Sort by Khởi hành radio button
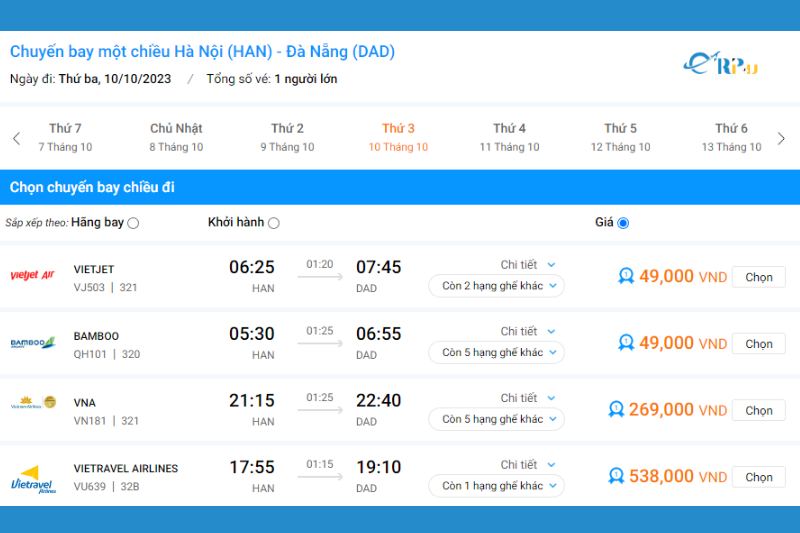Image resolution: width=800 pixels, height=533 pixels. pyautogui.click(x=273, y=223)
